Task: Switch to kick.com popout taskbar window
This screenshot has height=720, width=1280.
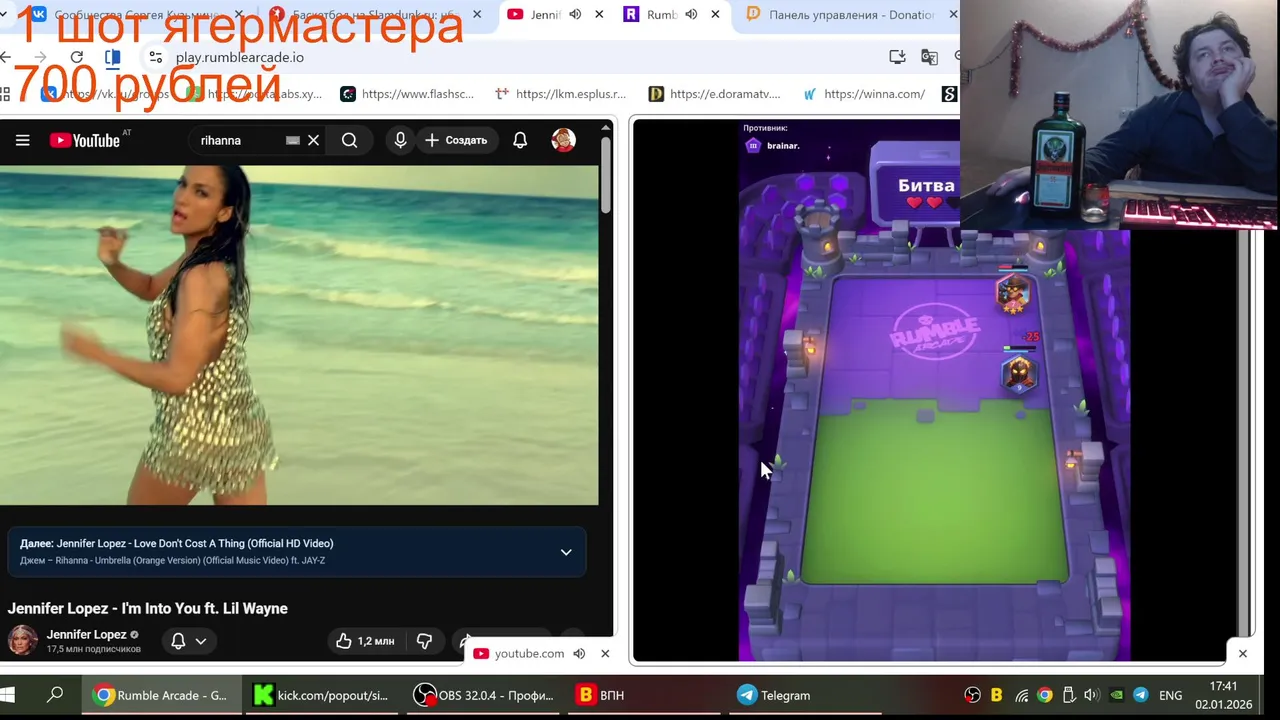Action: click(x=320, y=695)
